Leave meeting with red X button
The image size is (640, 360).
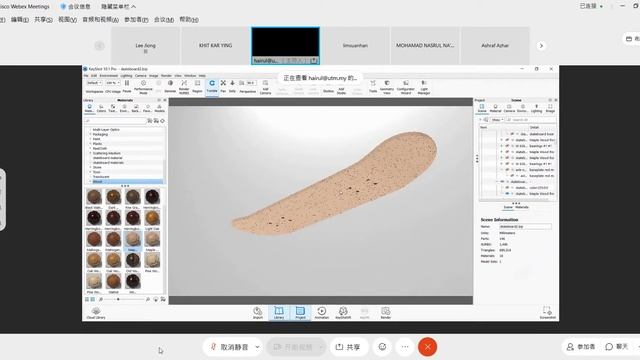click(427, 347)
